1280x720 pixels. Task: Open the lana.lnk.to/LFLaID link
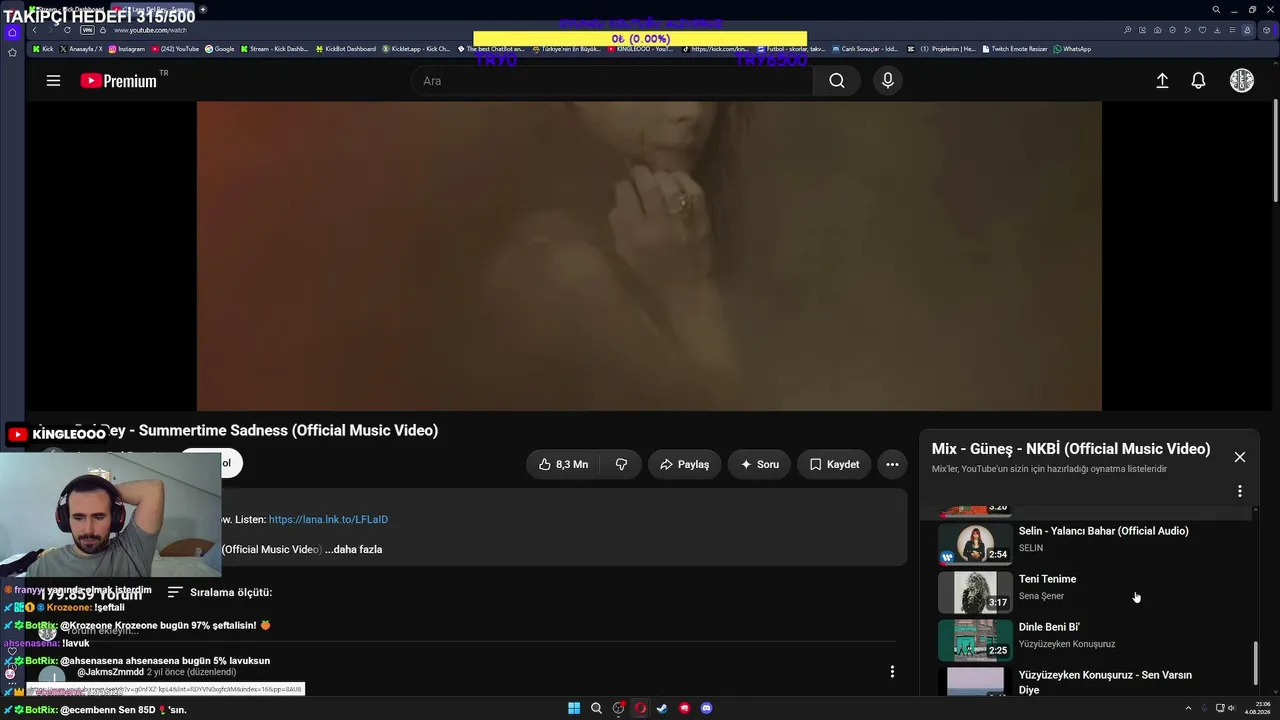[x=328, y=520]
